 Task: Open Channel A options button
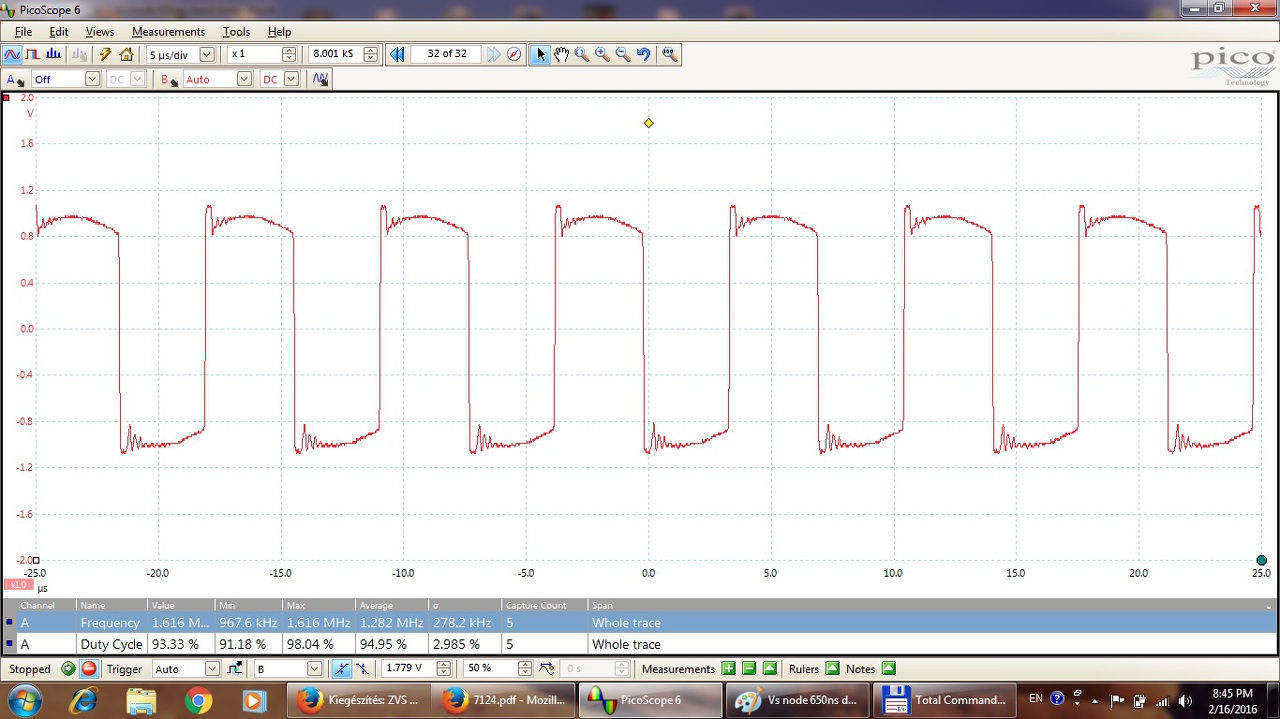(14, 79)
